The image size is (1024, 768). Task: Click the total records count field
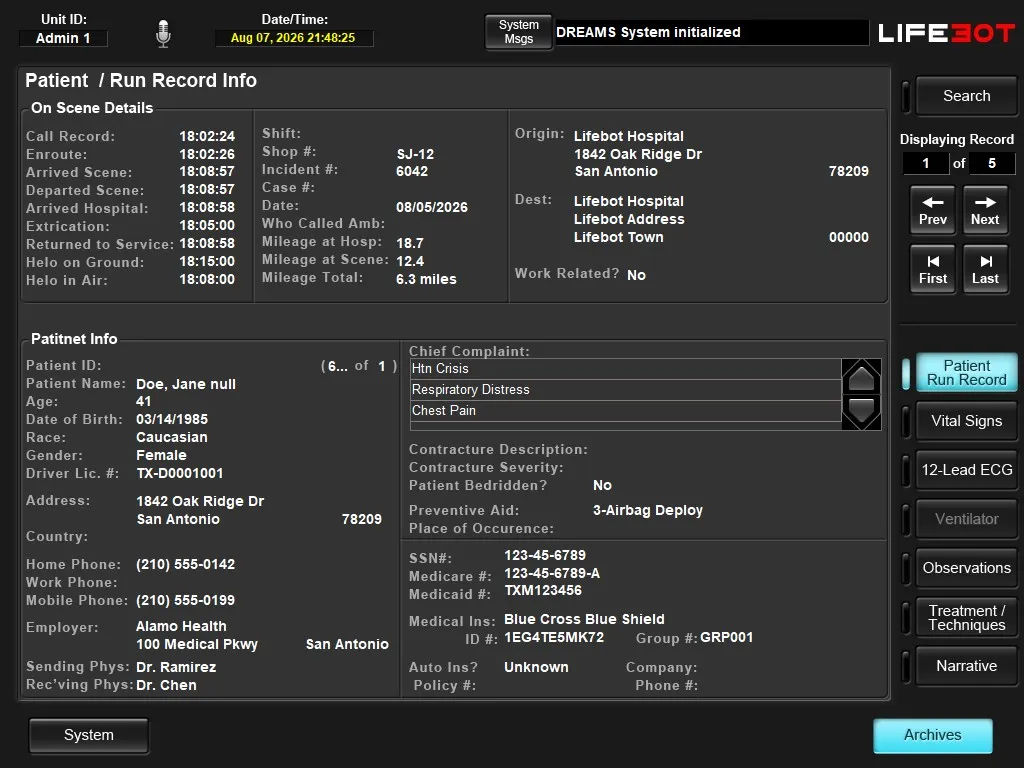click(x=992, y=163)
